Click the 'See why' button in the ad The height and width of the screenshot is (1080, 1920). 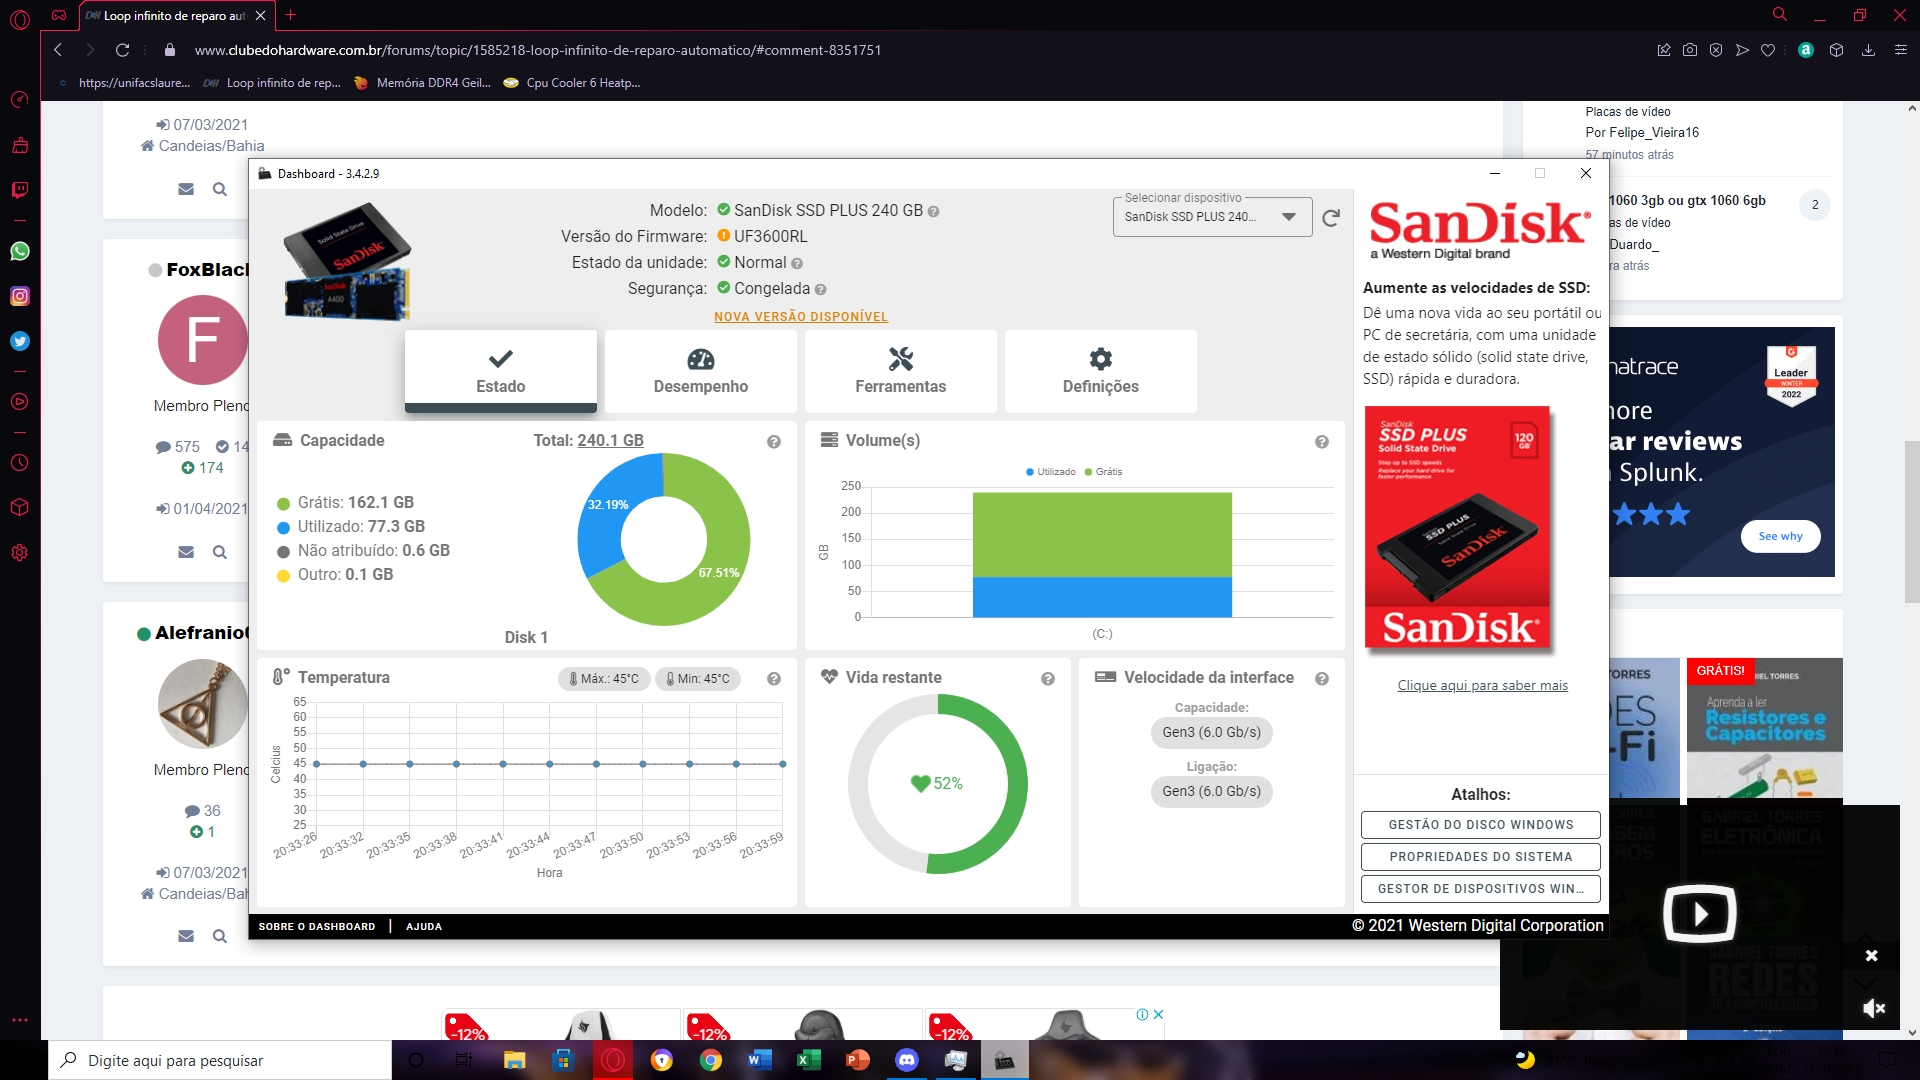[1780, 537]
